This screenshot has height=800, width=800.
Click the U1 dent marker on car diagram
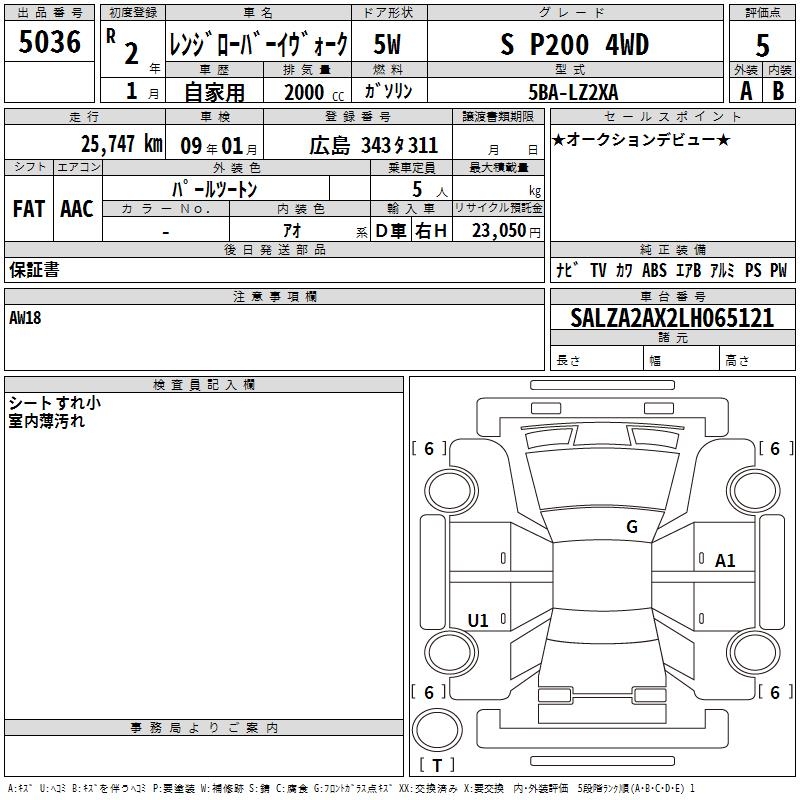478,621
